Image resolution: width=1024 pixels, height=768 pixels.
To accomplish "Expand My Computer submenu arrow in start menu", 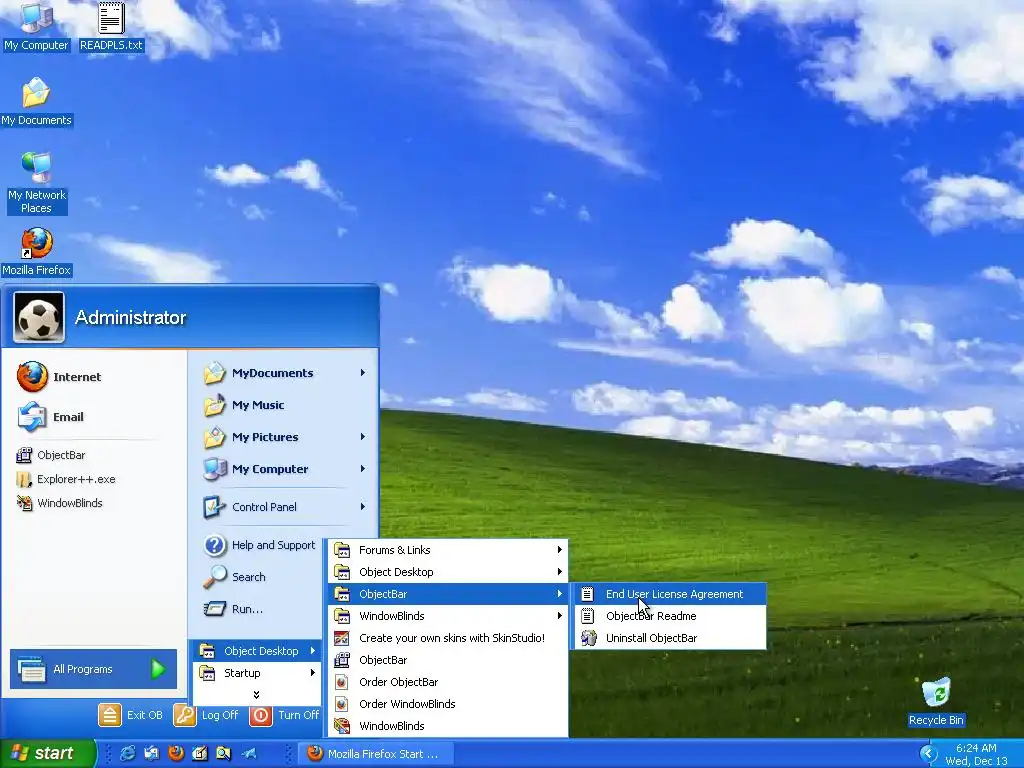I will pyautogui.click(x=362, y=469).
